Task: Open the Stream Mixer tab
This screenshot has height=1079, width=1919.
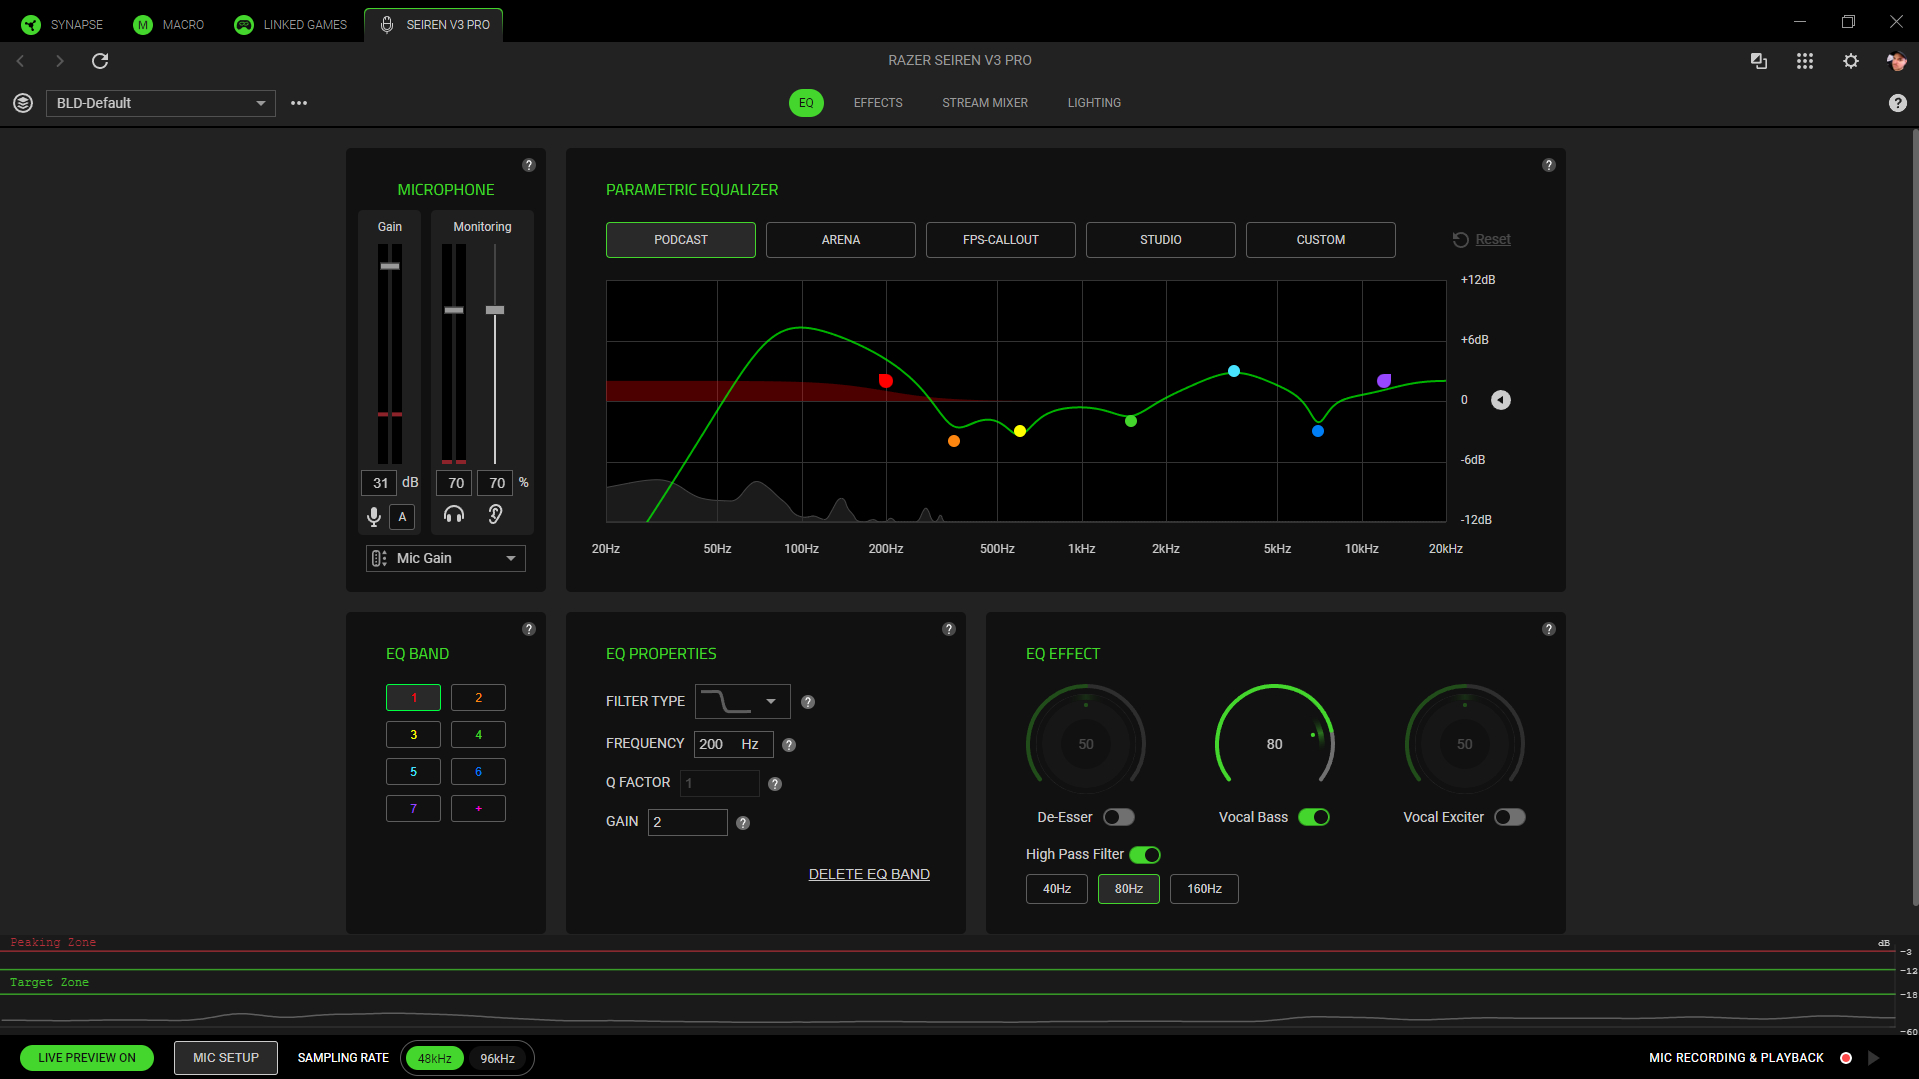Action: click(x=985, y=103)
